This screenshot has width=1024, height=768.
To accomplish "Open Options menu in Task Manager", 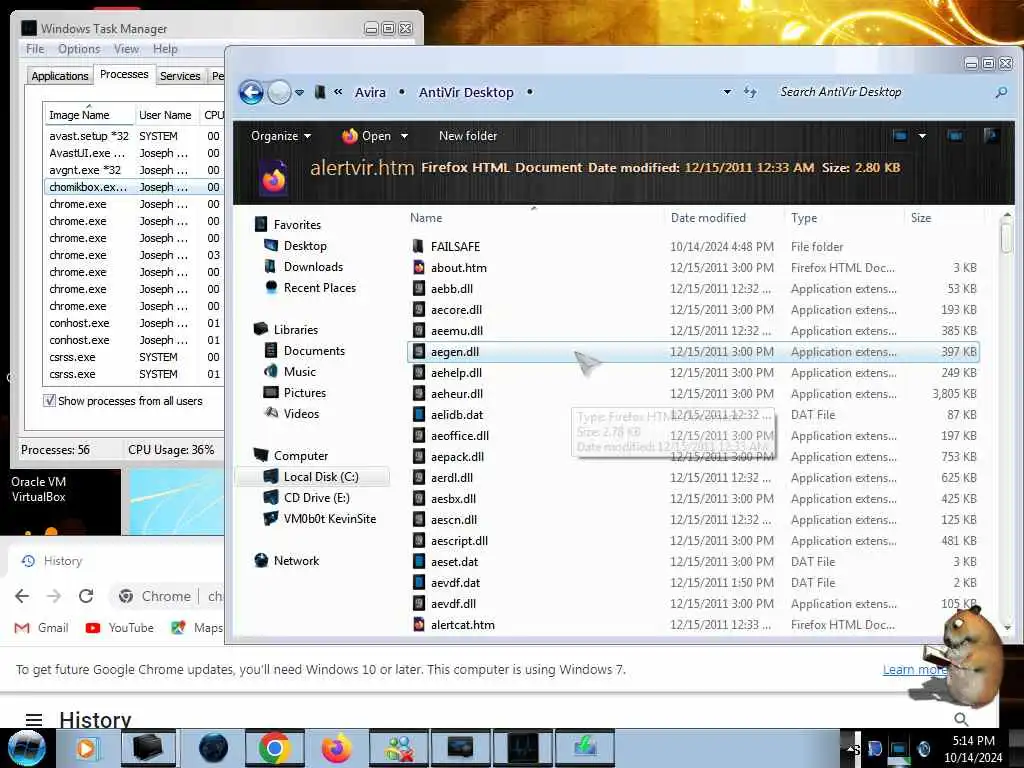I will coord(79,49).
